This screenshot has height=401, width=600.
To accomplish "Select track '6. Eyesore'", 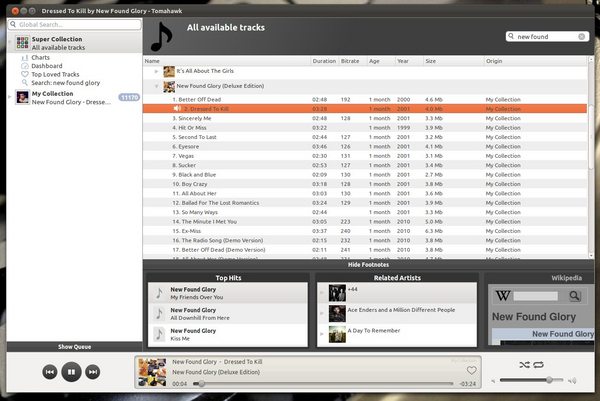I will tap(365, 147).
